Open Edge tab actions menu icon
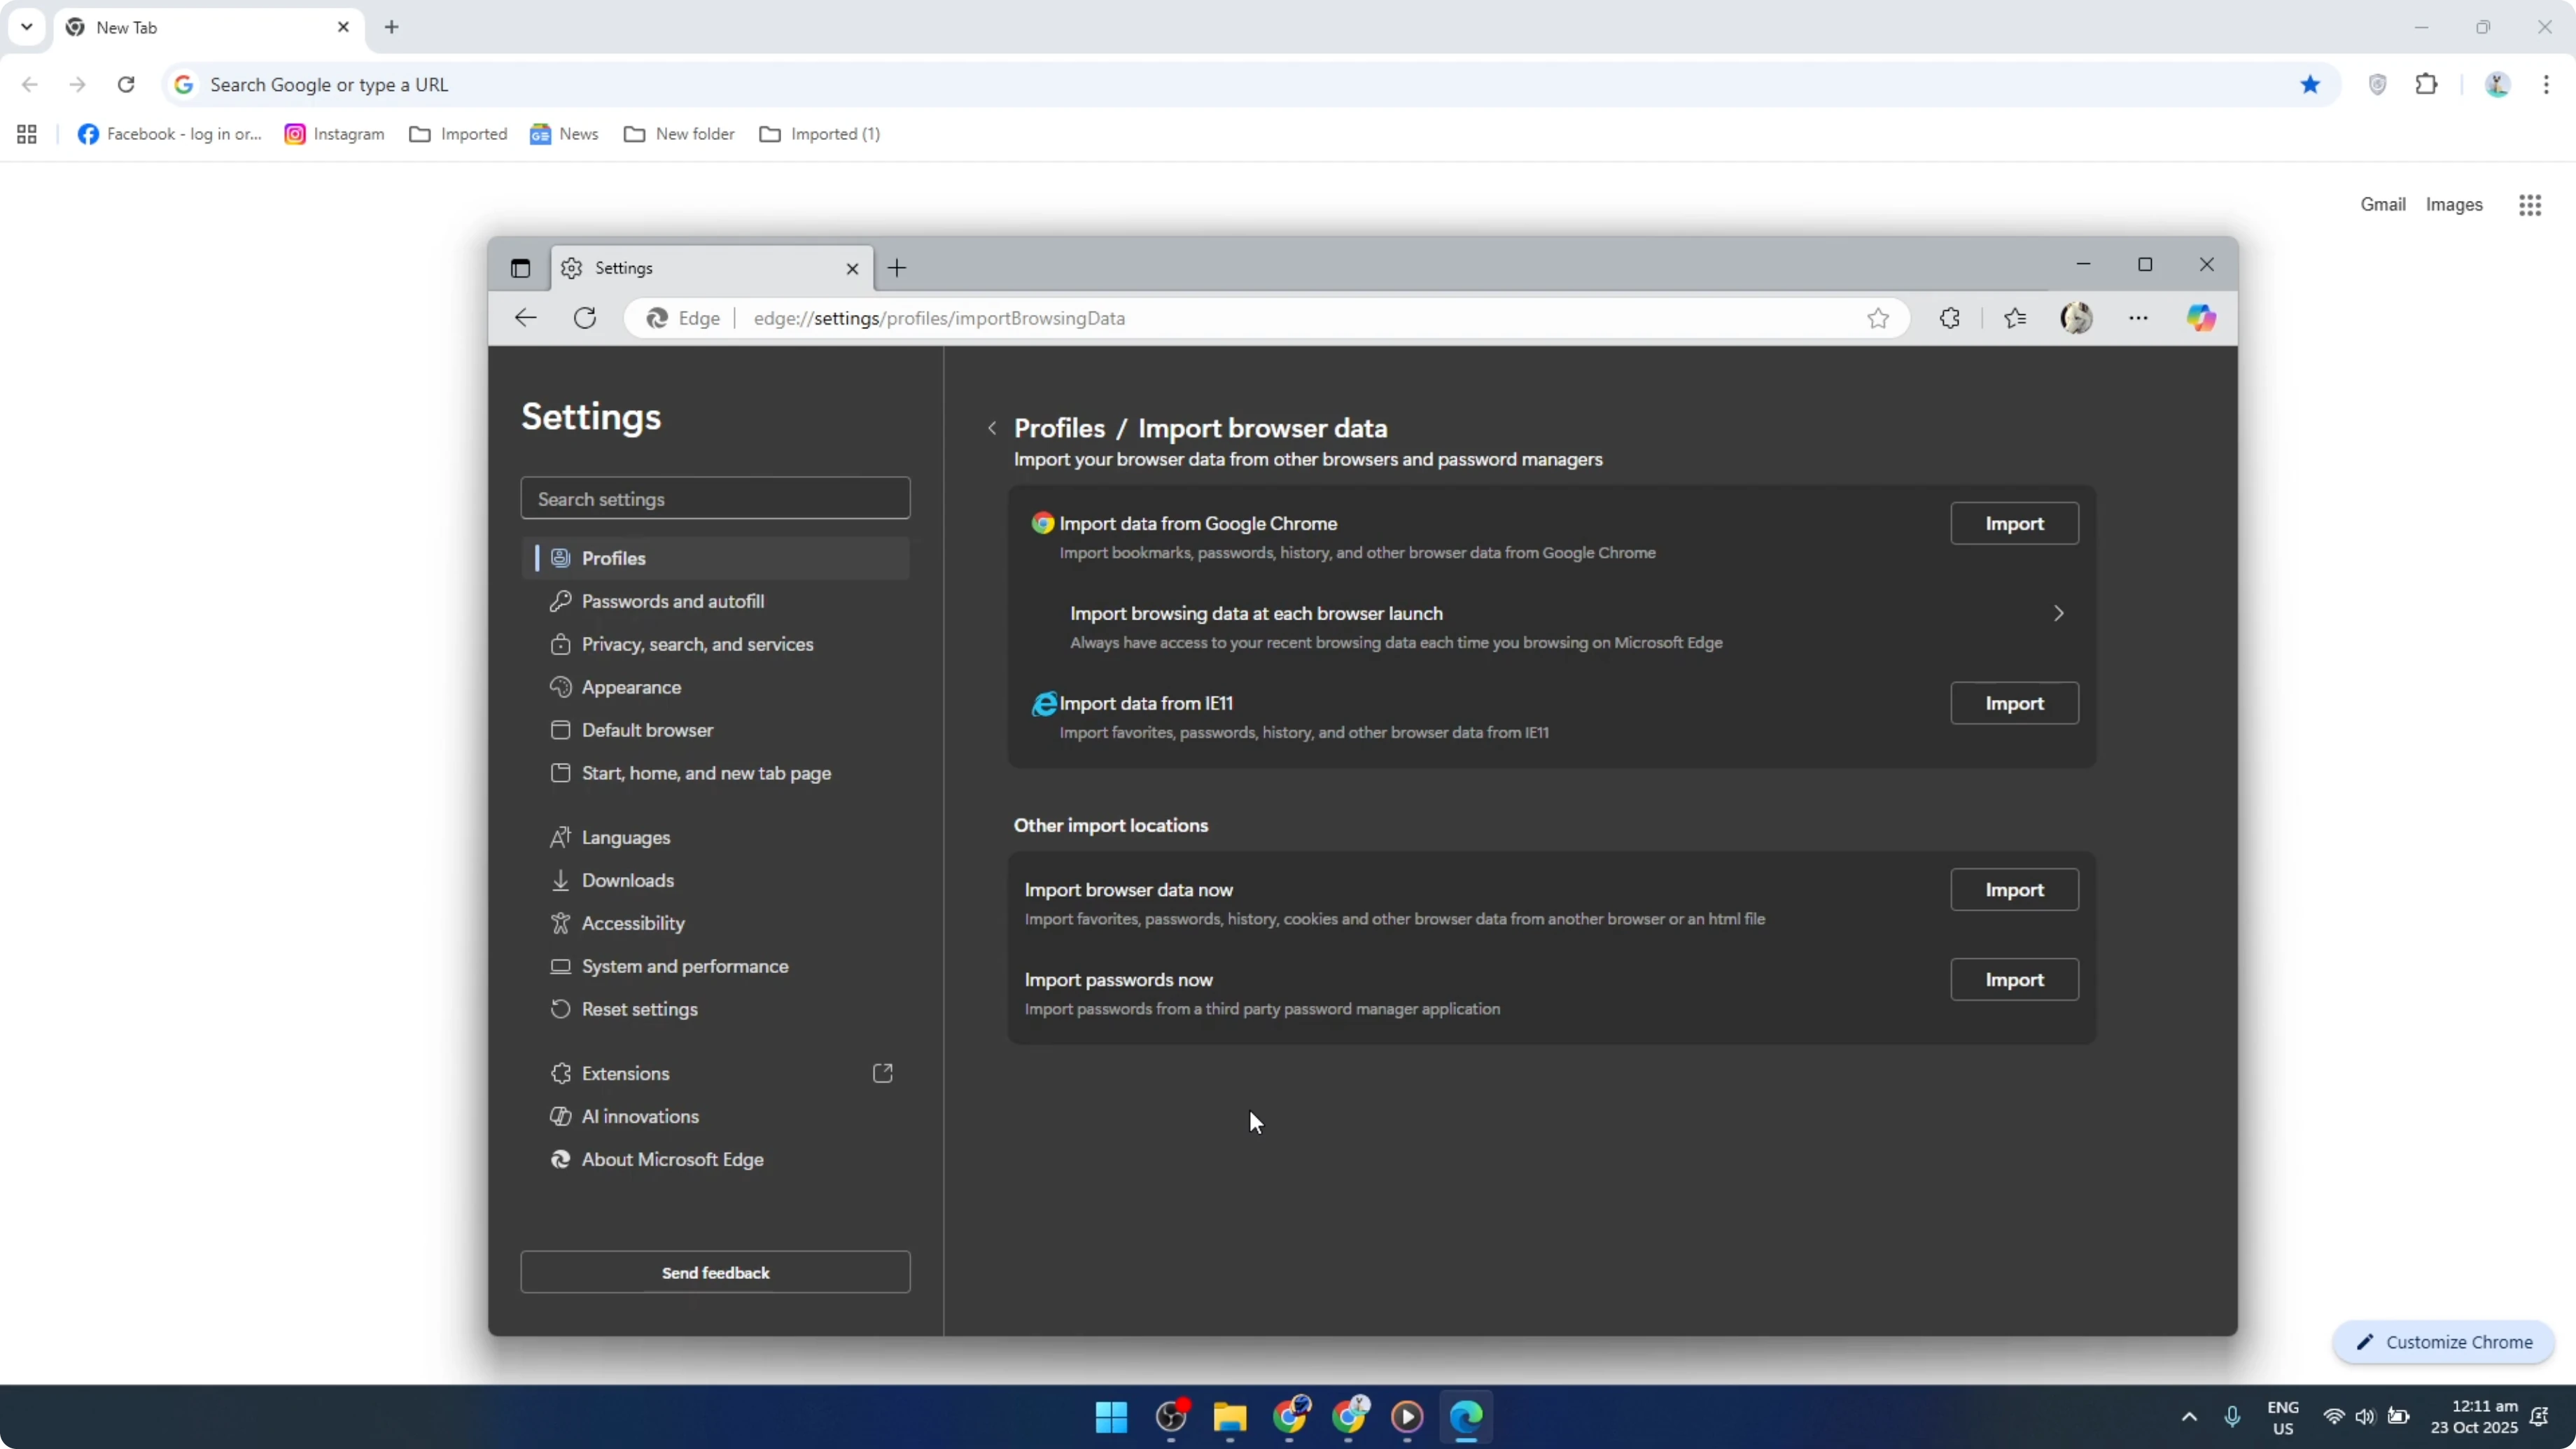The image size is (2576, 1449). coord(520,268)
